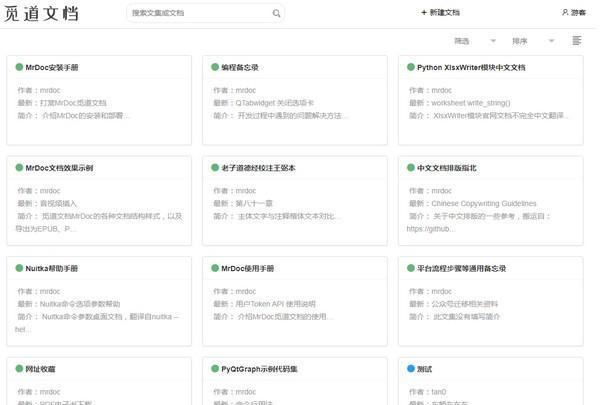600x405 pixels.
Task: Open the PyQtGraph示例代码集 collection
Action: (259, 369)
